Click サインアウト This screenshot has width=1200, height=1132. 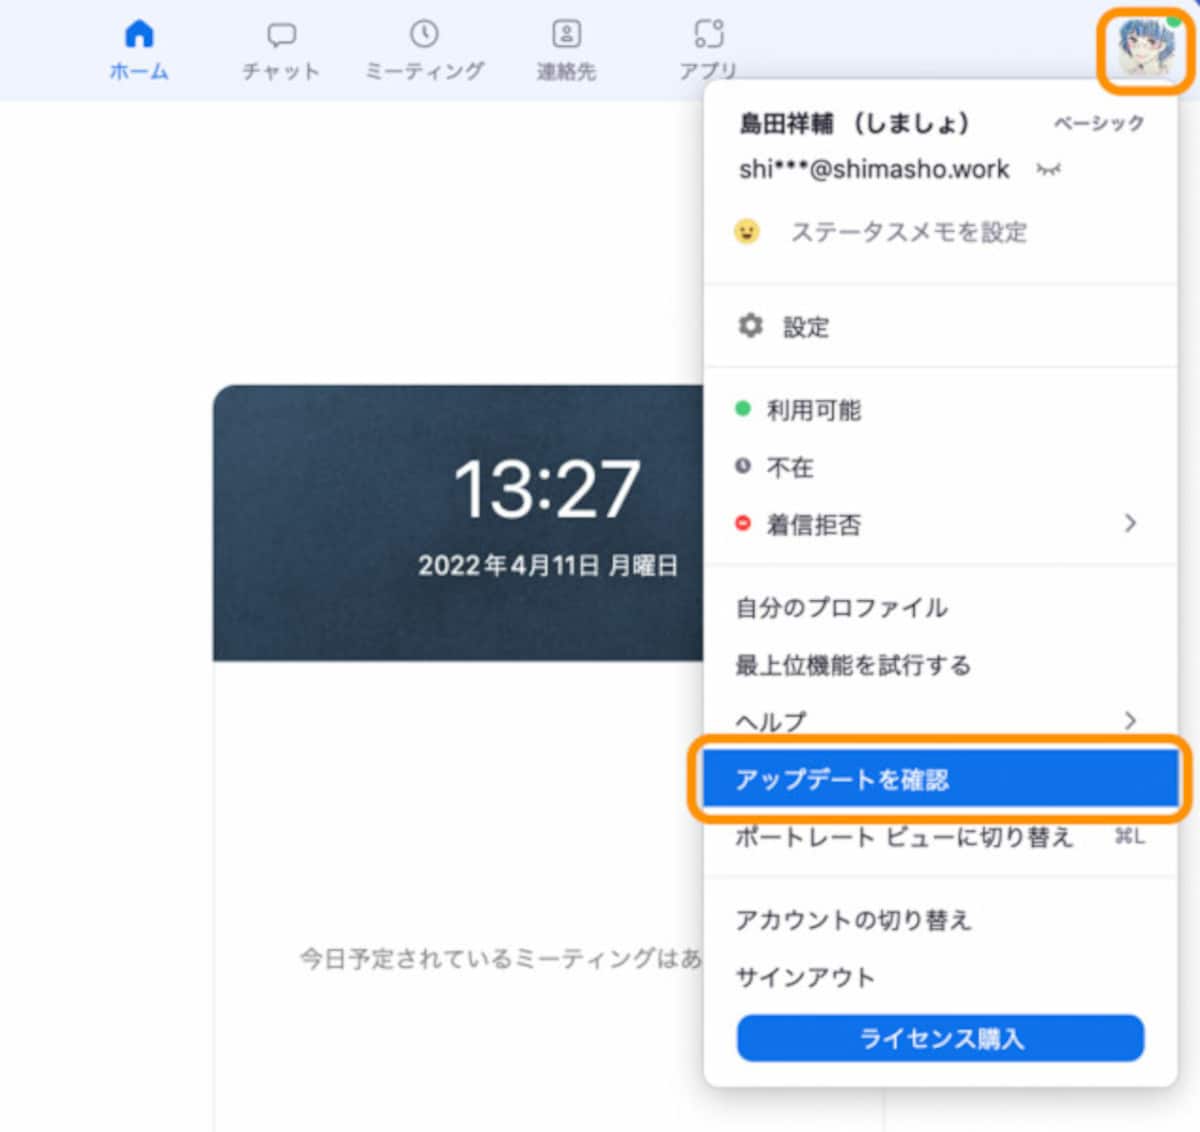940,976
